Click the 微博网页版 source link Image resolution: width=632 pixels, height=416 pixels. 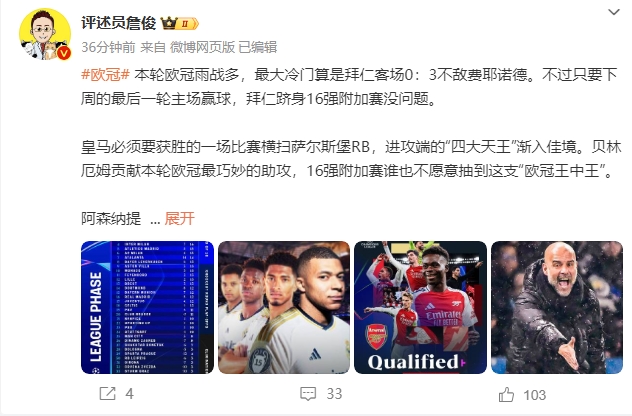202,47
